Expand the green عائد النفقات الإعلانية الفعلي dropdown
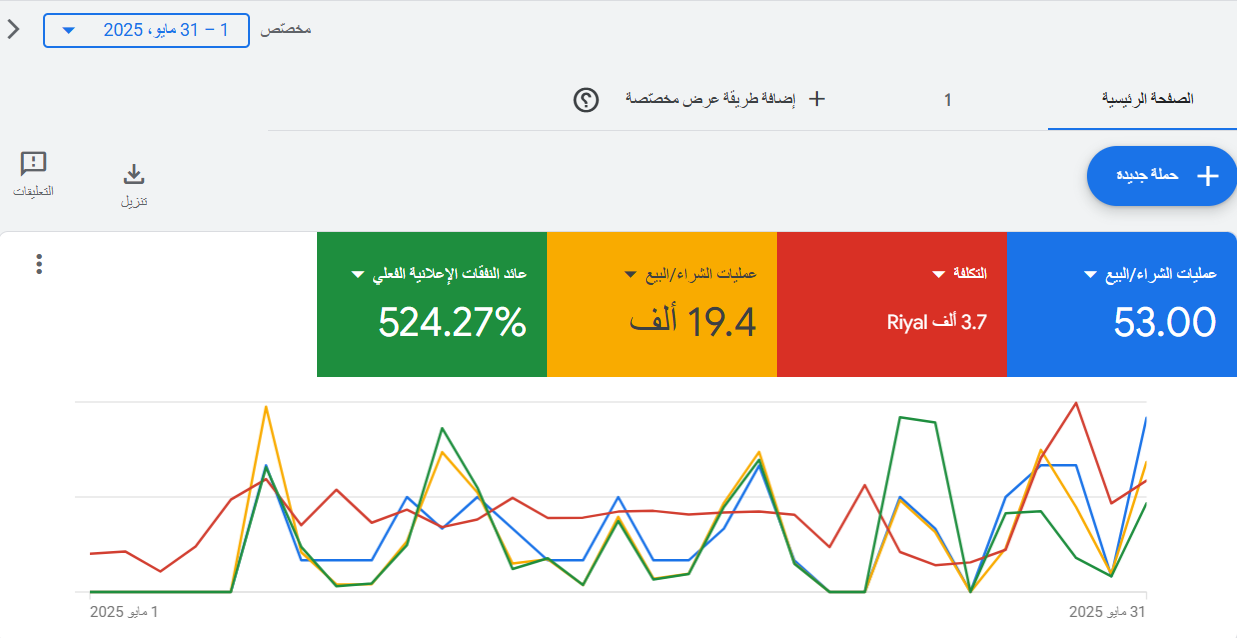Screen dimensions: 1237x638 point(358,274)
